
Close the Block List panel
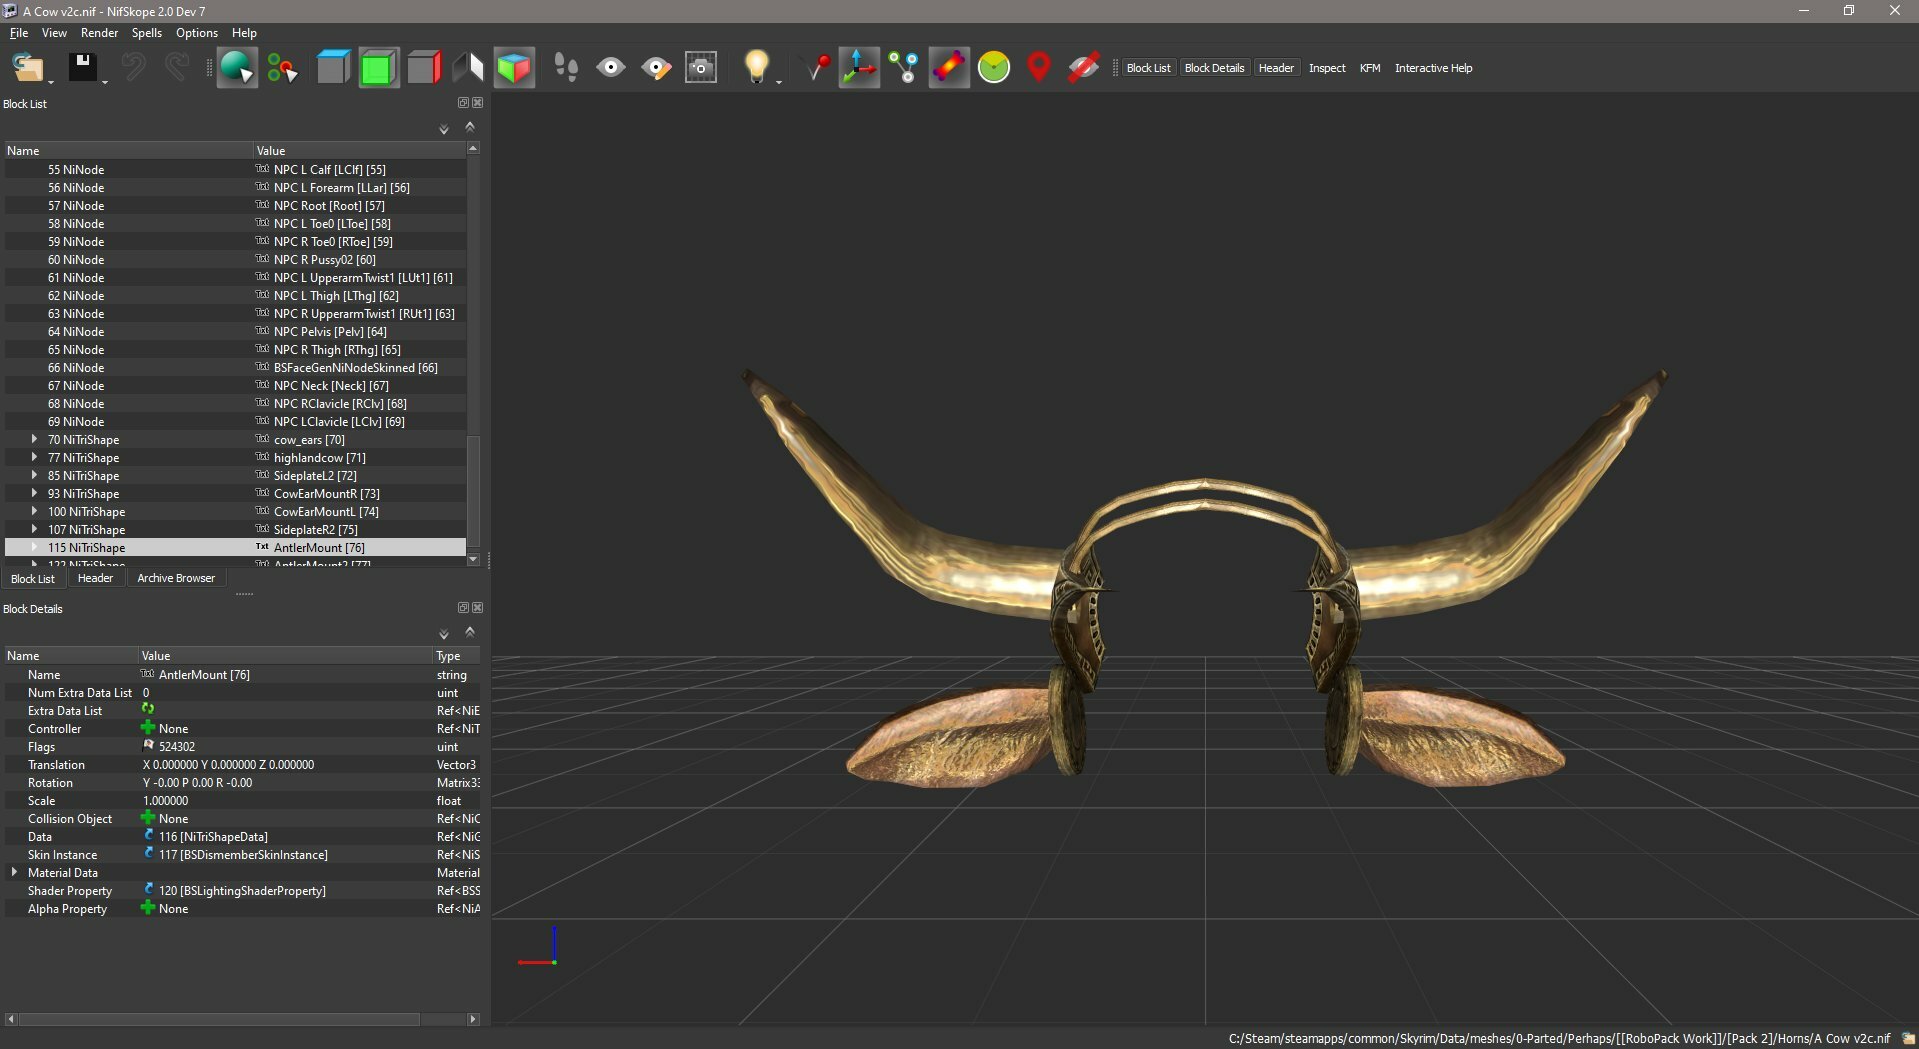[478, 103]
